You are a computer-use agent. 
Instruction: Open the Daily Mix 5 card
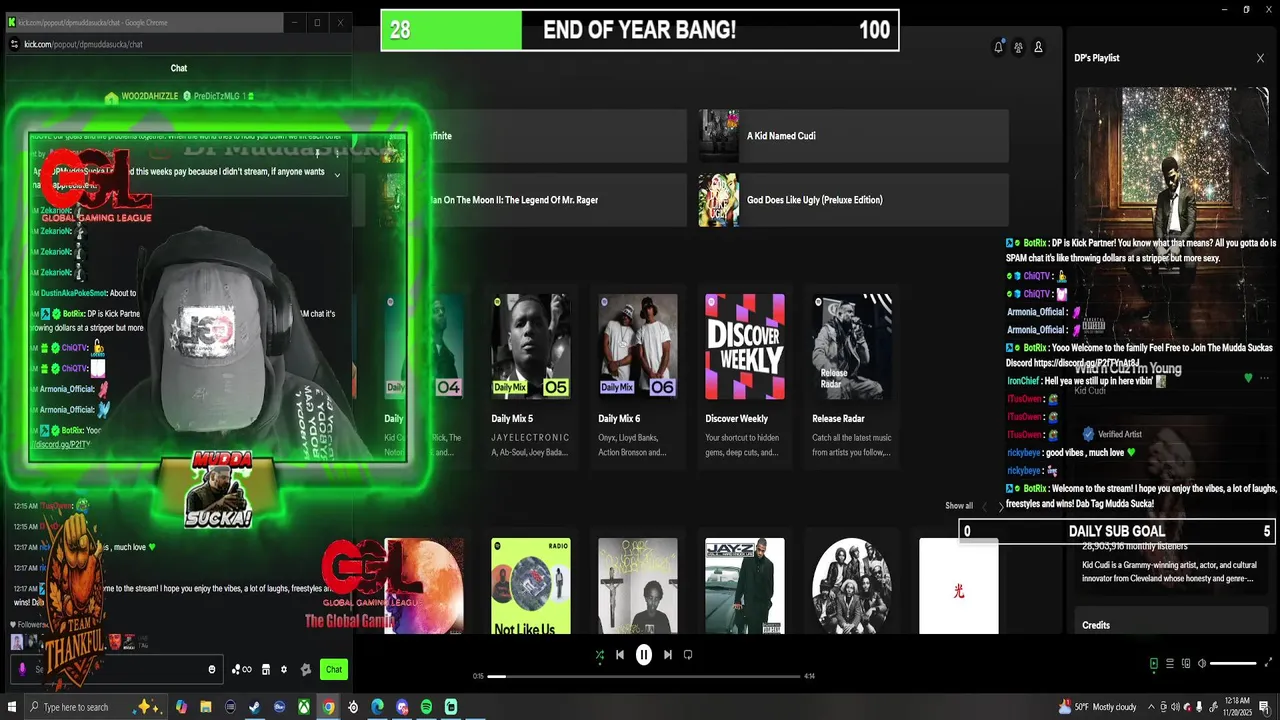(x=531, y=376)
